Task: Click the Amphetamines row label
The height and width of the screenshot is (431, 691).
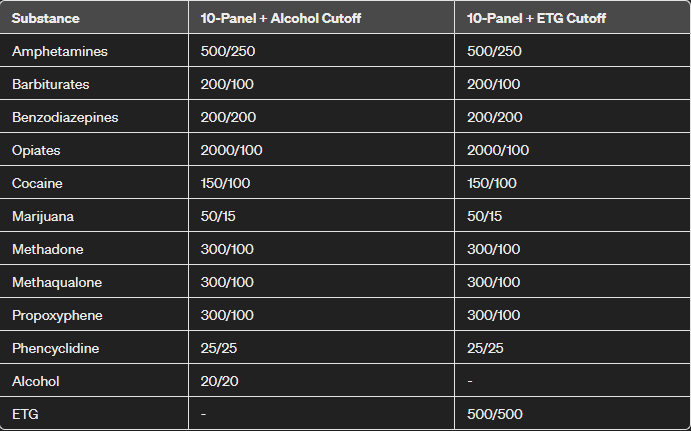Action: (59, 52)
